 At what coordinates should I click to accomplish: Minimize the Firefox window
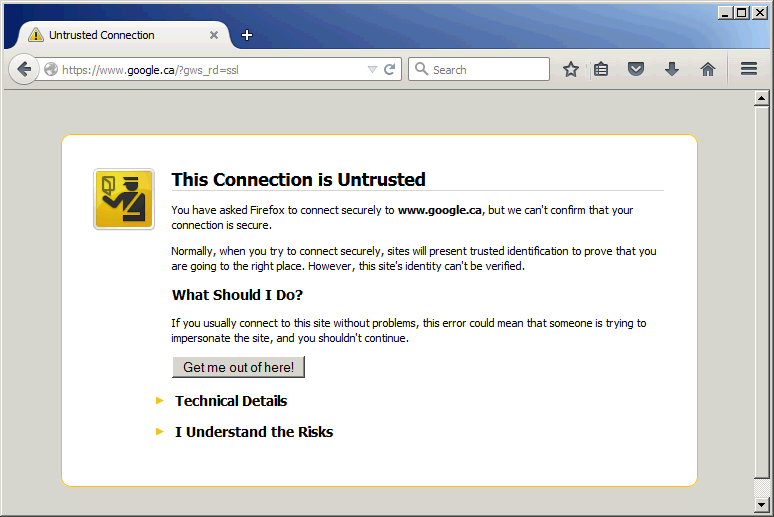click(725, 13)
